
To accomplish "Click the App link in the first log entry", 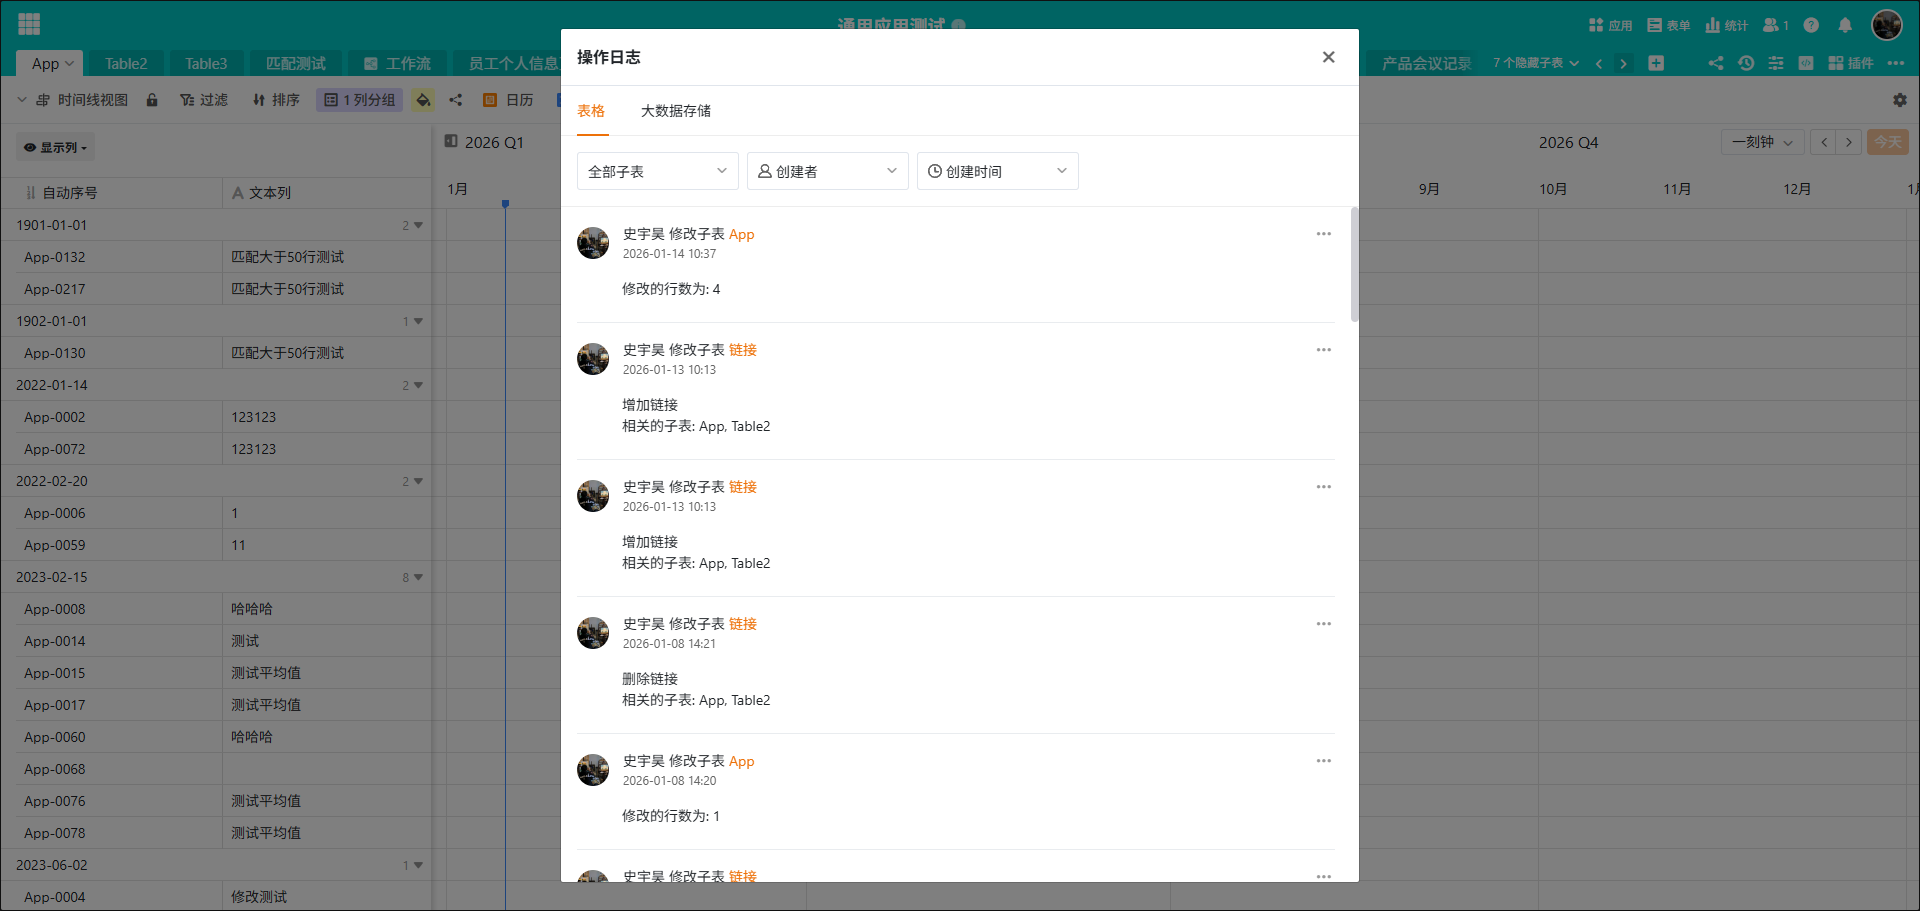I will pyautogui.click(x=741, y=234).
